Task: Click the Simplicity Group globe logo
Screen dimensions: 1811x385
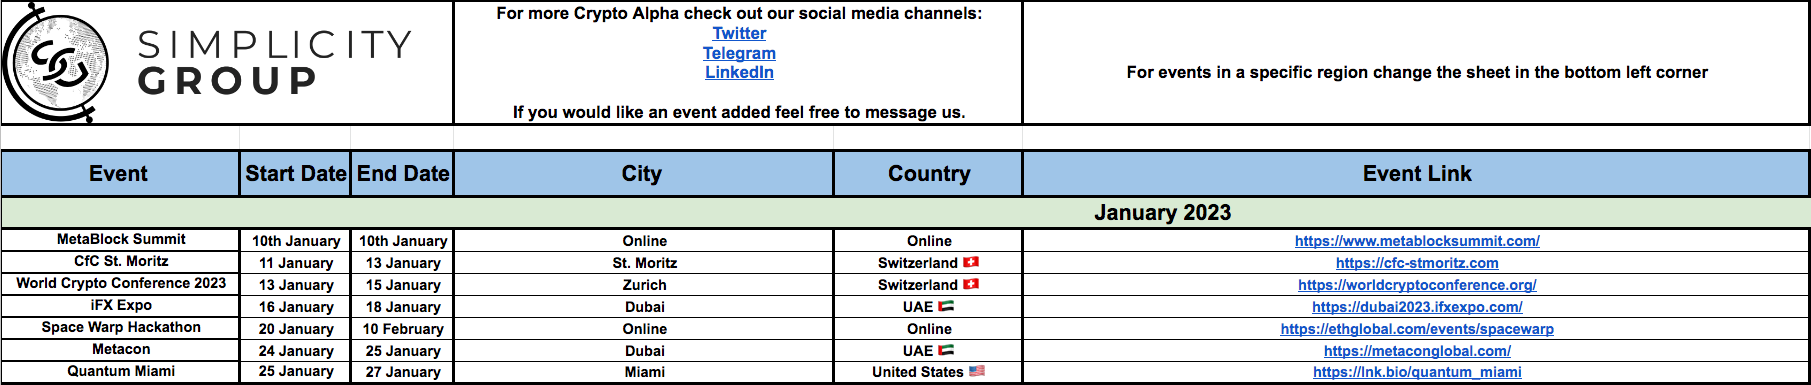Action: (56, 63)
